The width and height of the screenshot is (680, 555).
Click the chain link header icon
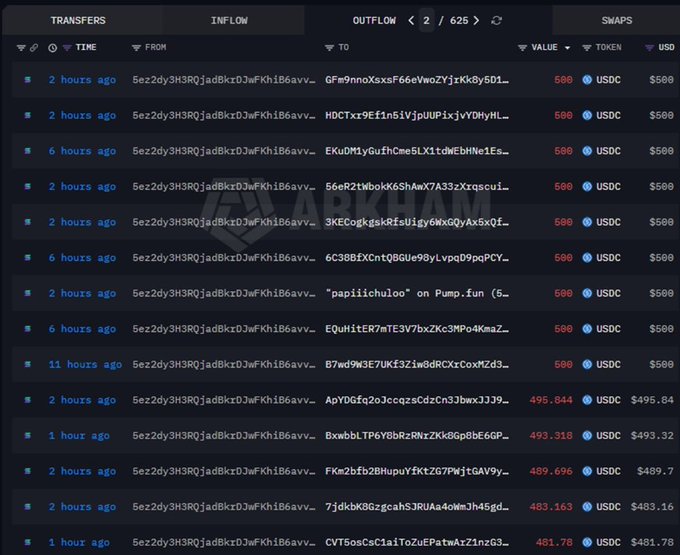(x=34, y=48)
